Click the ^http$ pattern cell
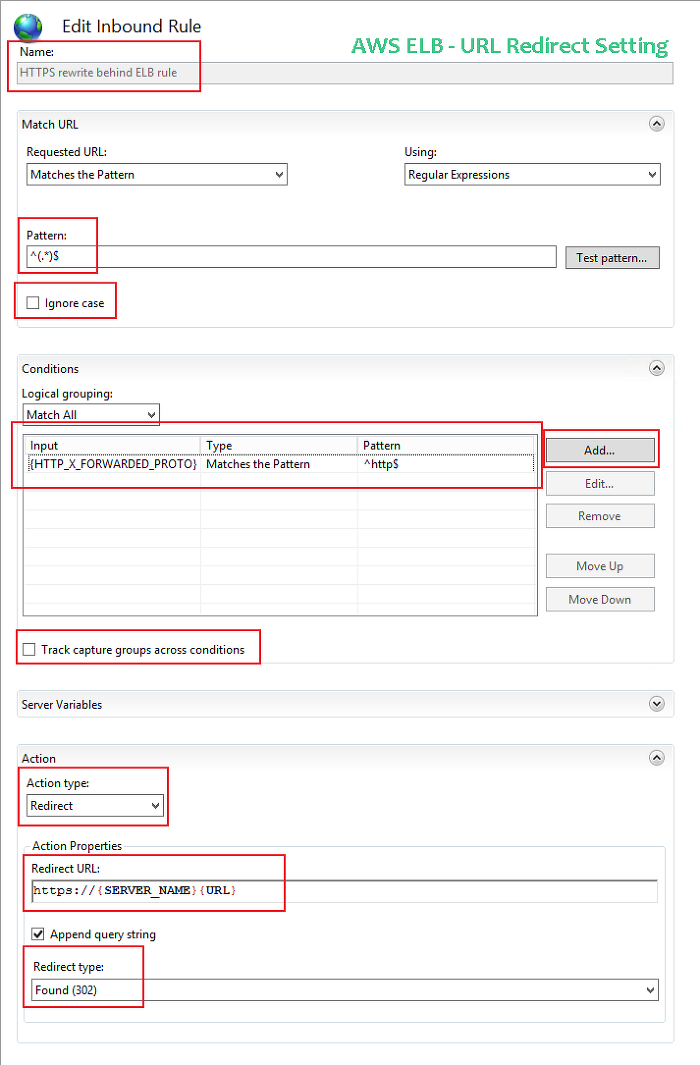 [381, 464]
